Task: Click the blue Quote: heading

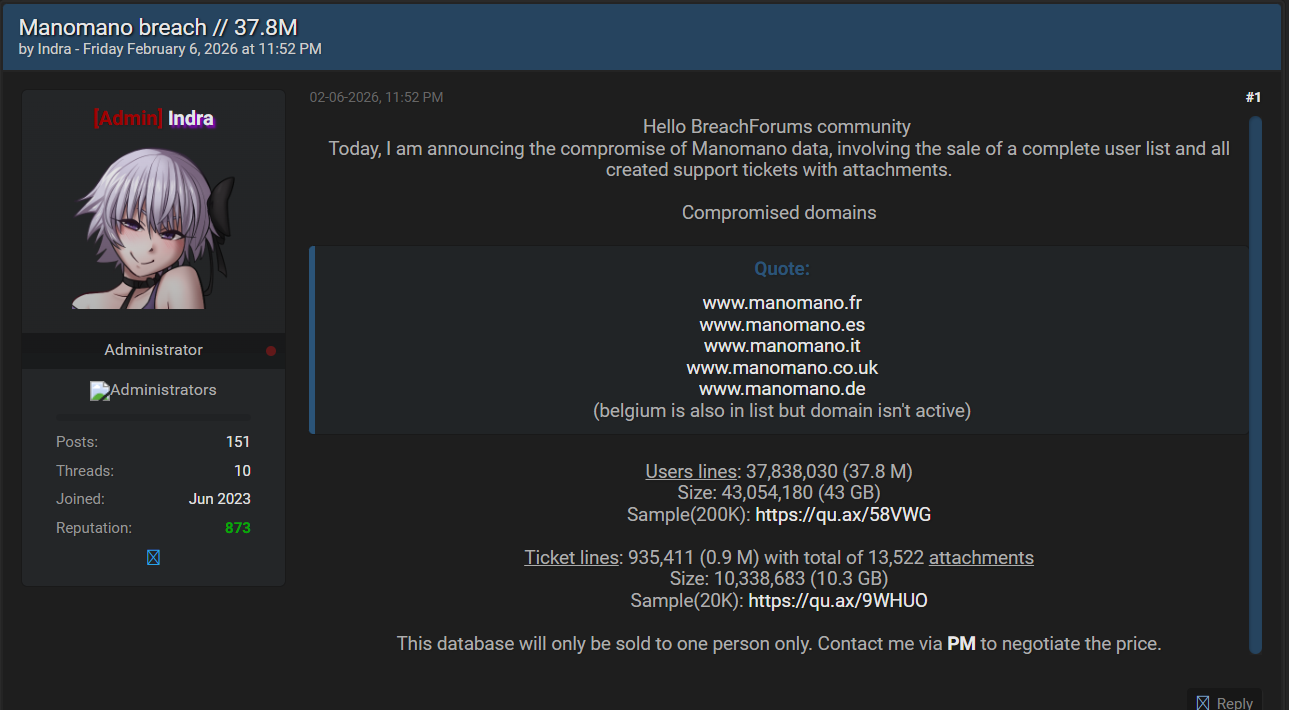Action: click(782, 269)
